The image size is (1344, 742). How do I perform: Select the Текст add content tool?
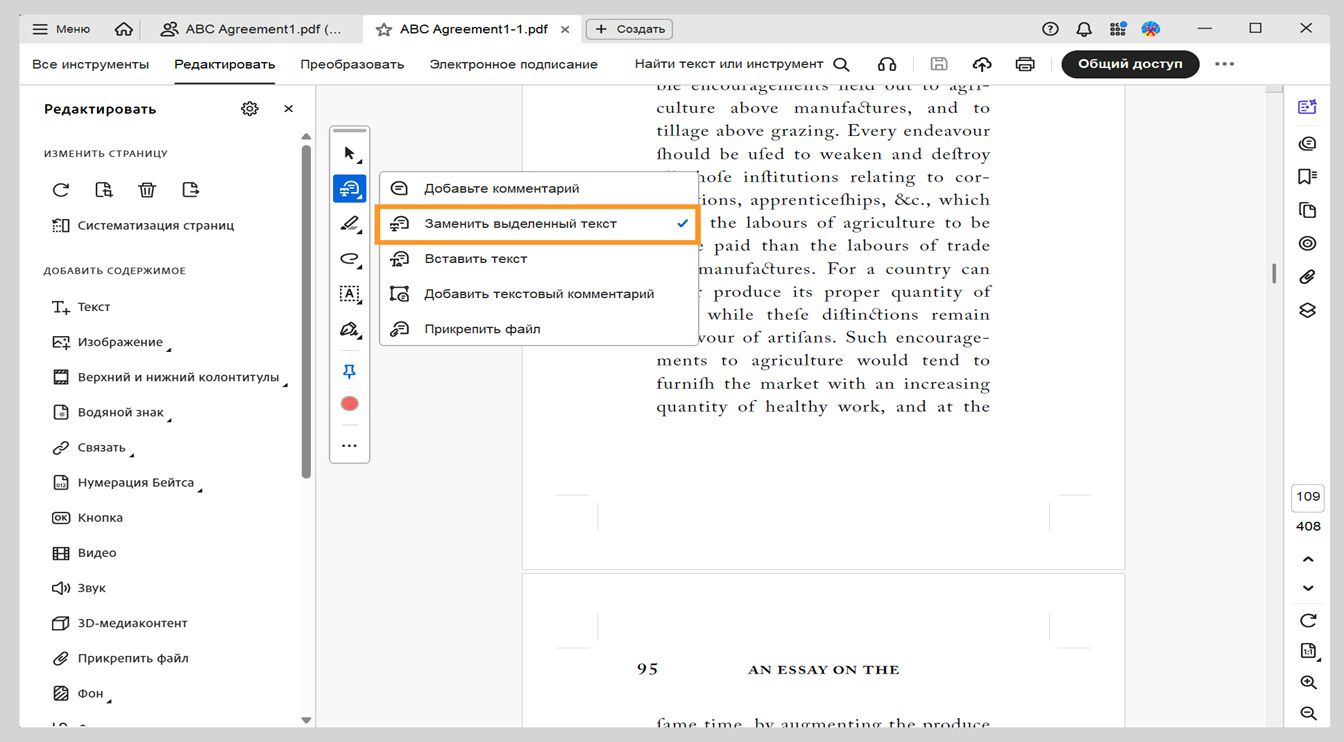(81, 307)
